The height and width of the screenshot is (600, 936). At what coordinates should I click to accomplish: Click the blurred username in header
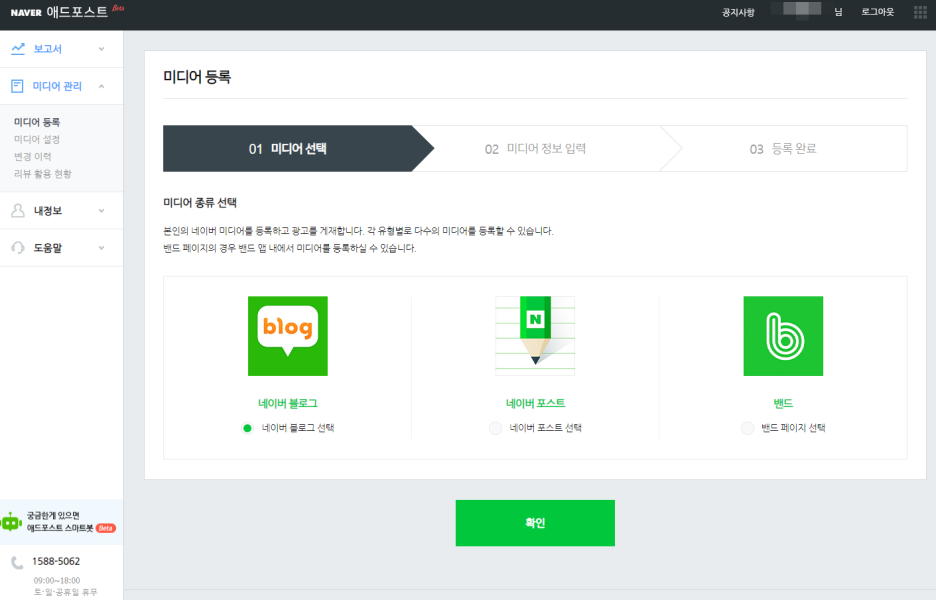click(x=796, y=10)
